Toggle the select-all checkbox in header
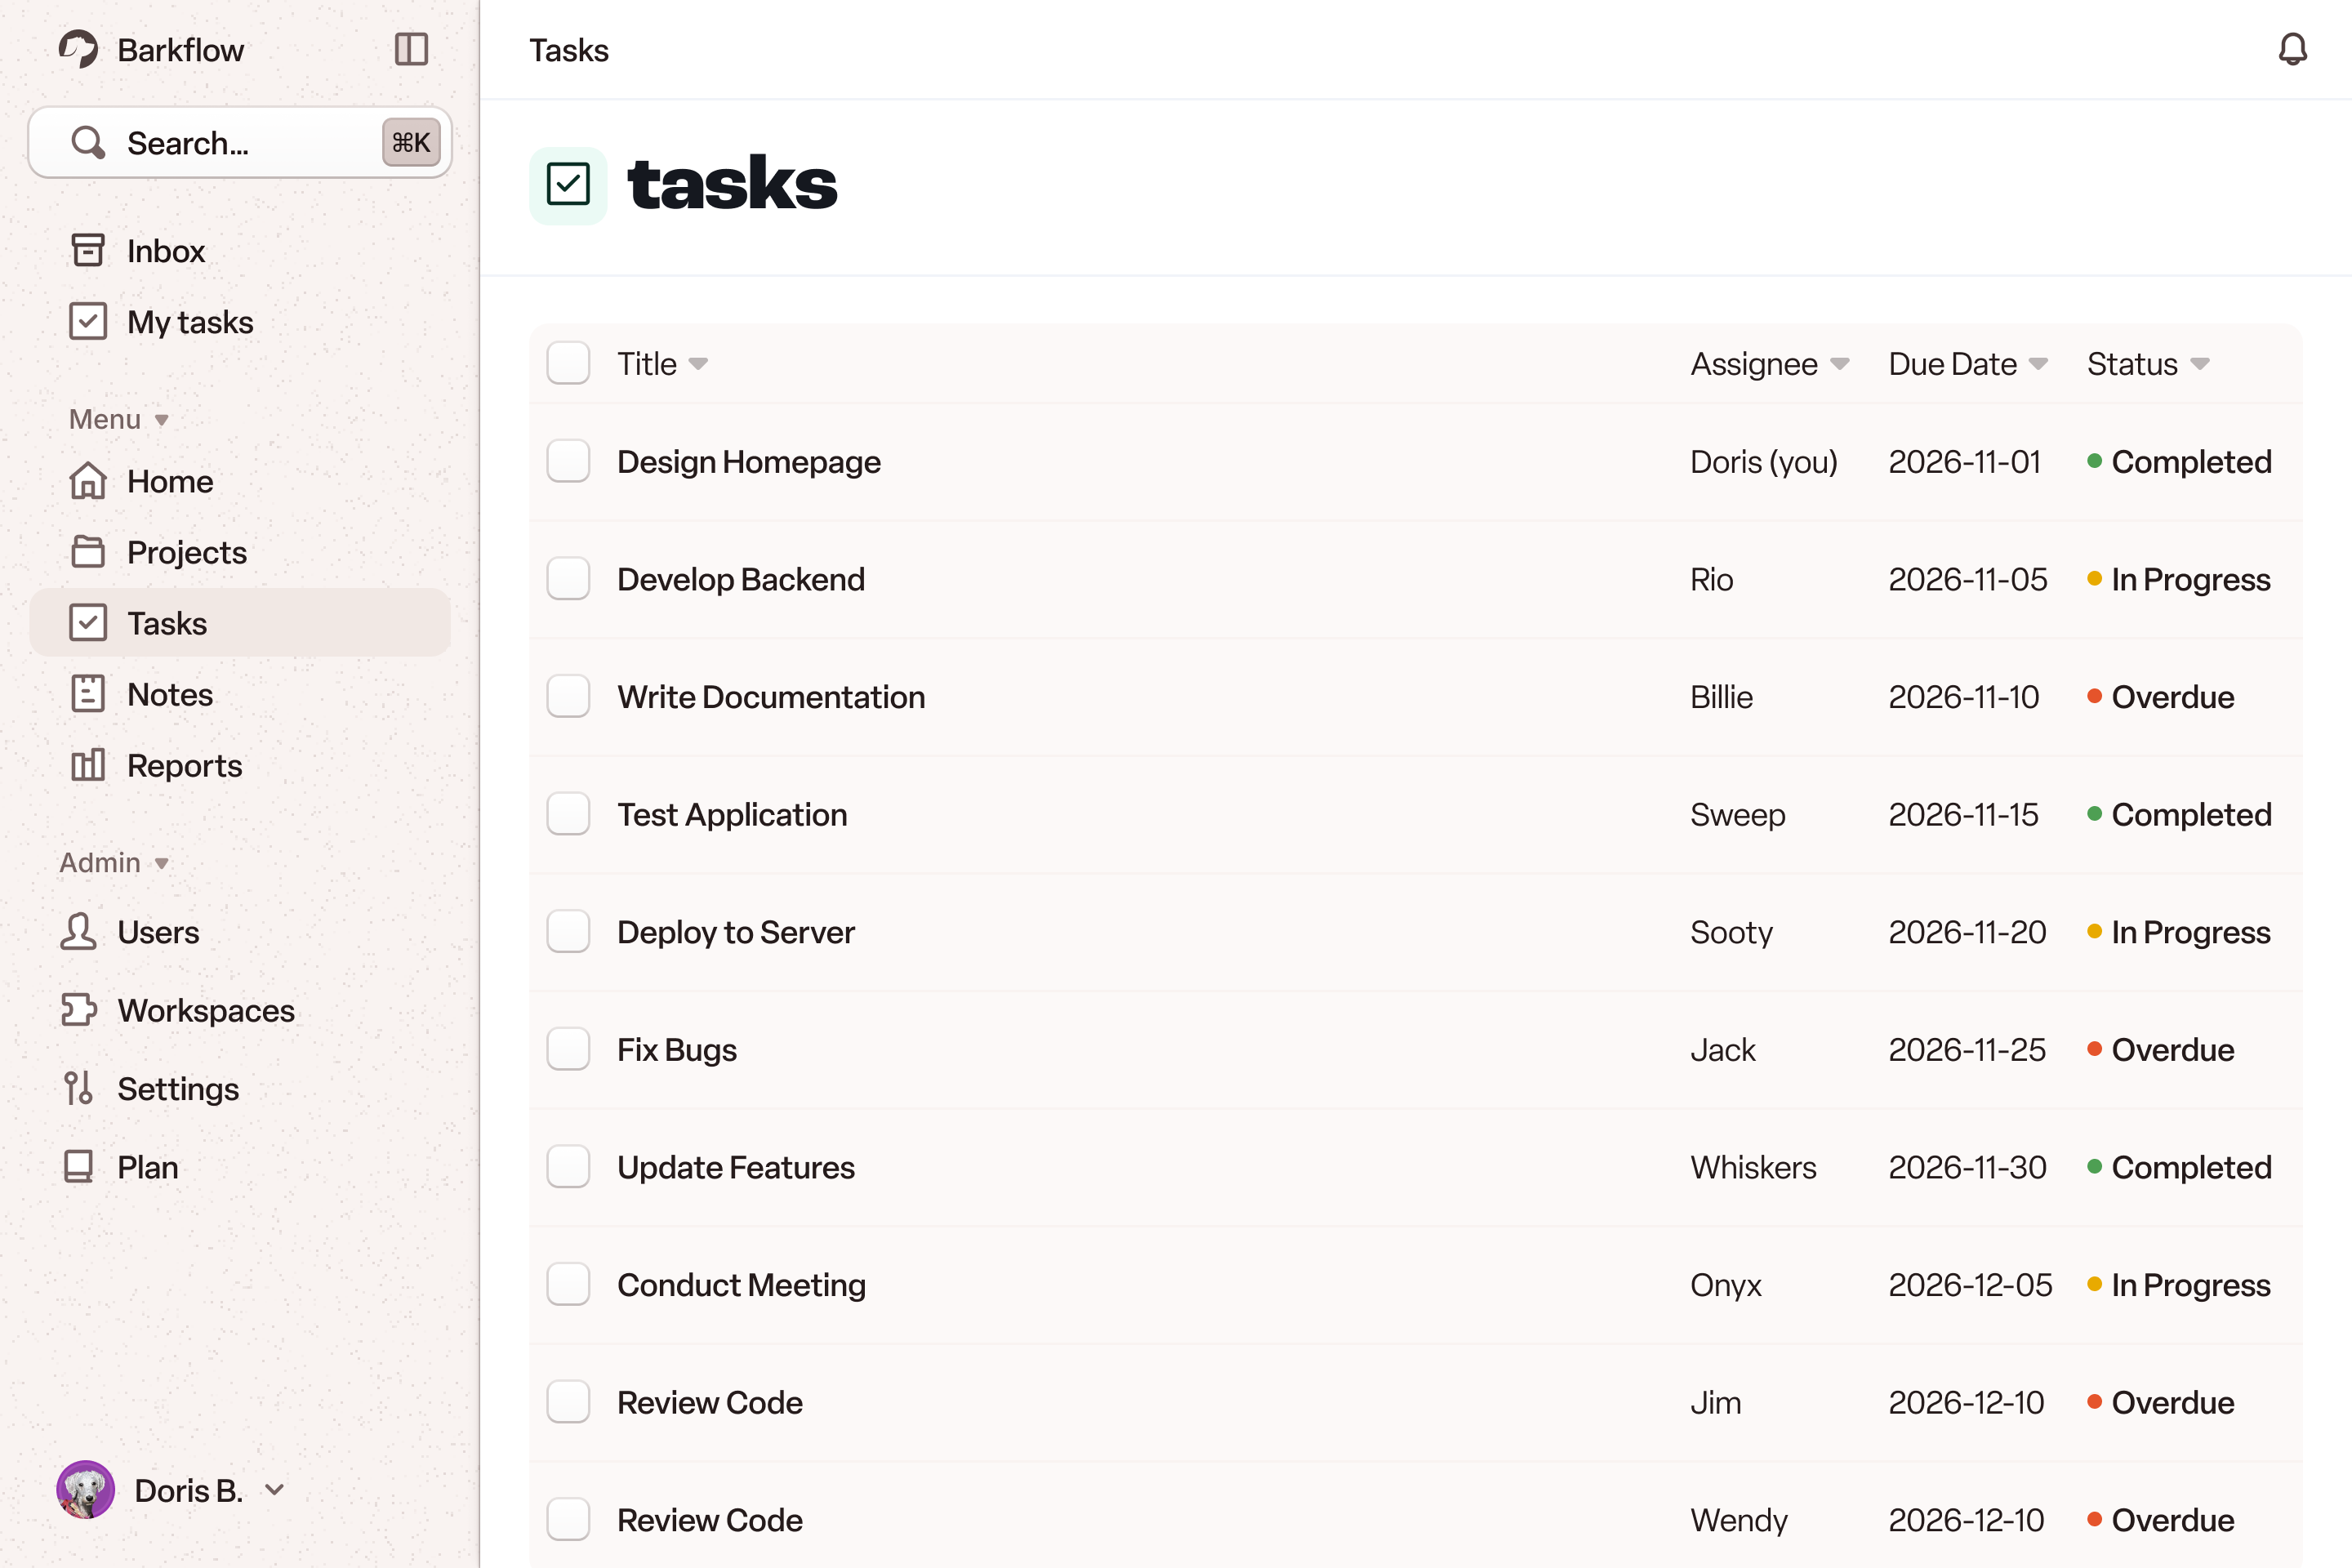The image size is (2352, 1568). point(568,363)
